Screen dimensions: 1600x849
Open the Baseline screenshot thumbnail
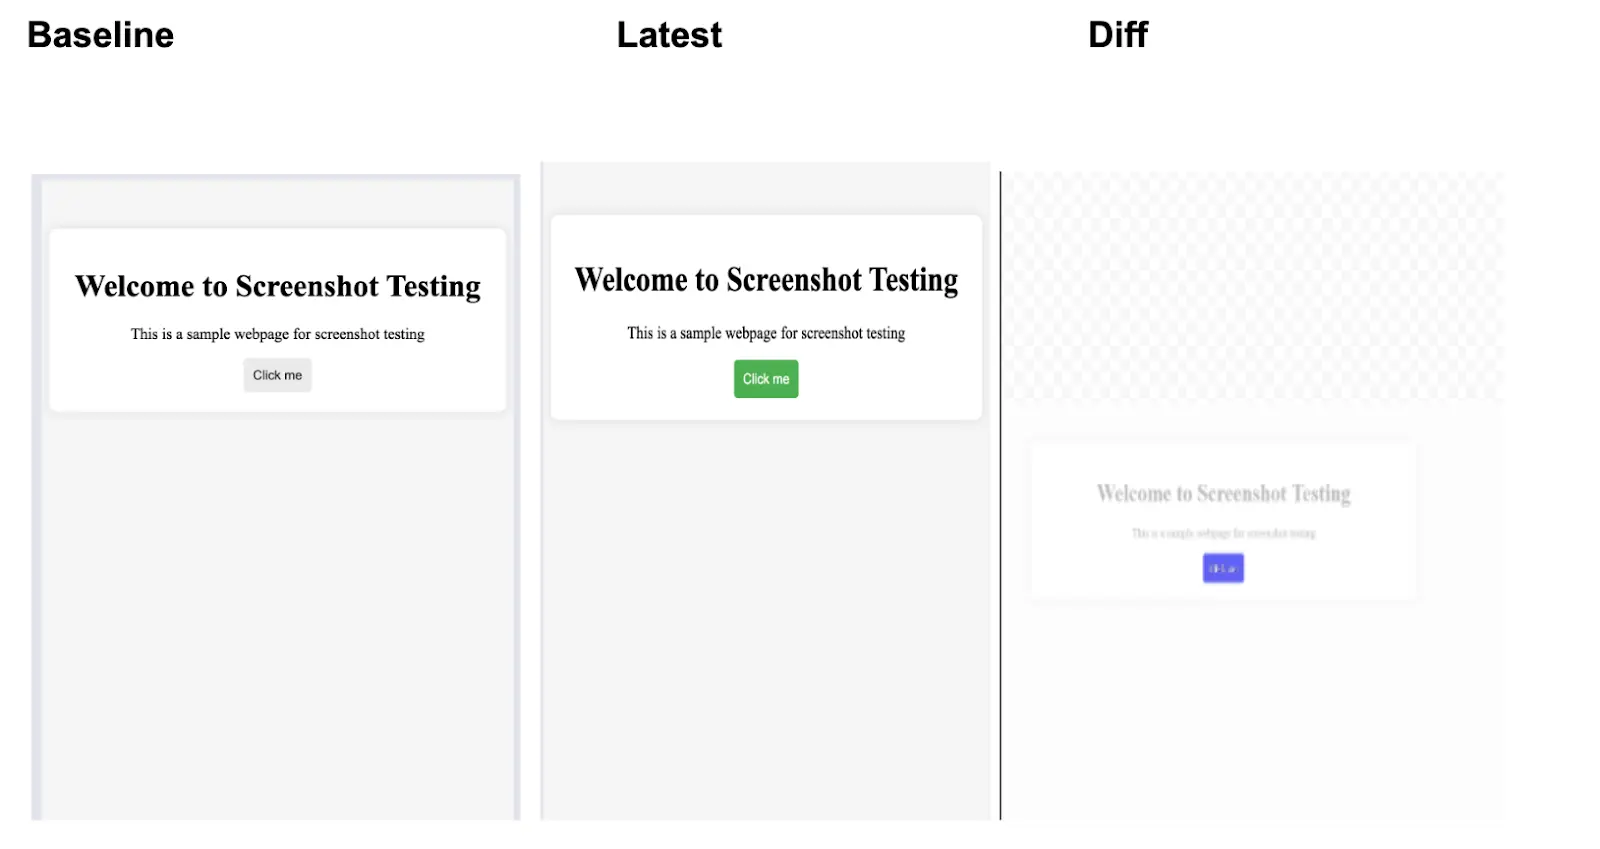tap(277, 600)
